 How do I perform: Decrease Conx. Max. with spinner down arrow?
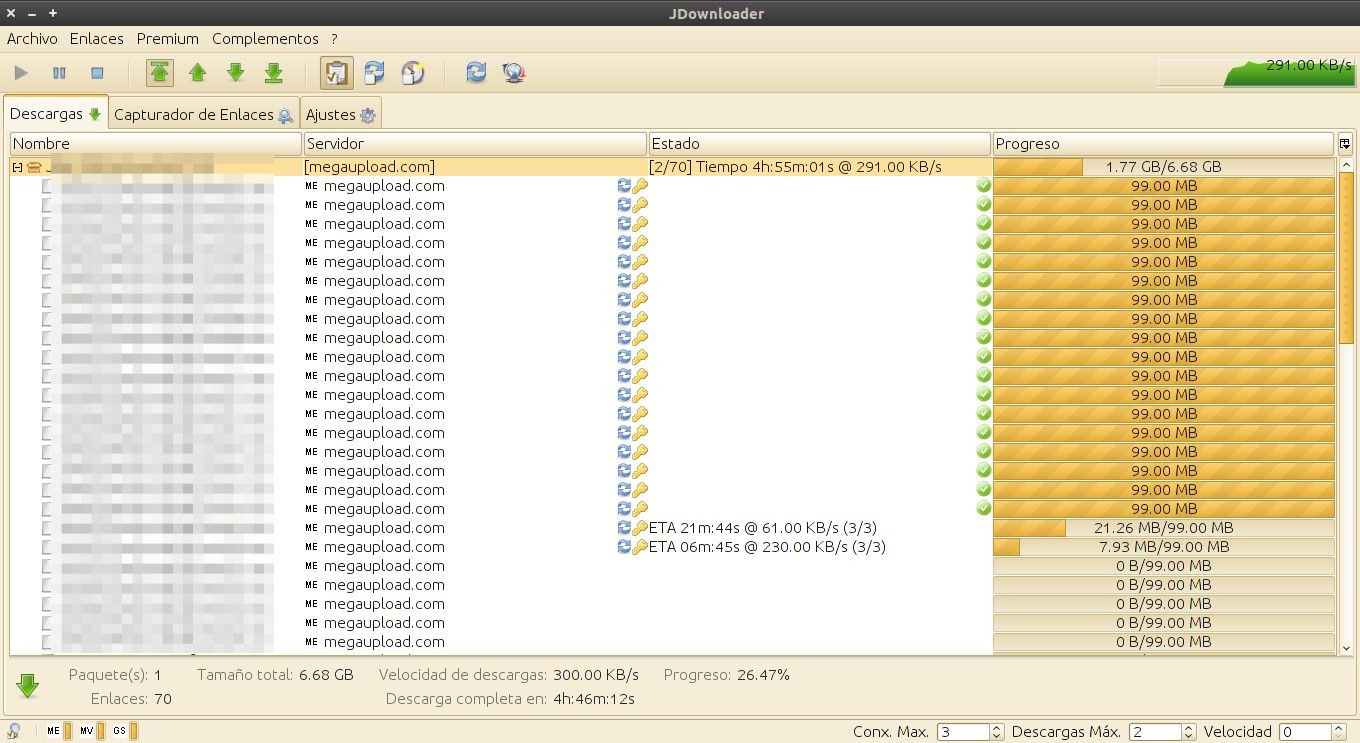click(x=996, y=736)
